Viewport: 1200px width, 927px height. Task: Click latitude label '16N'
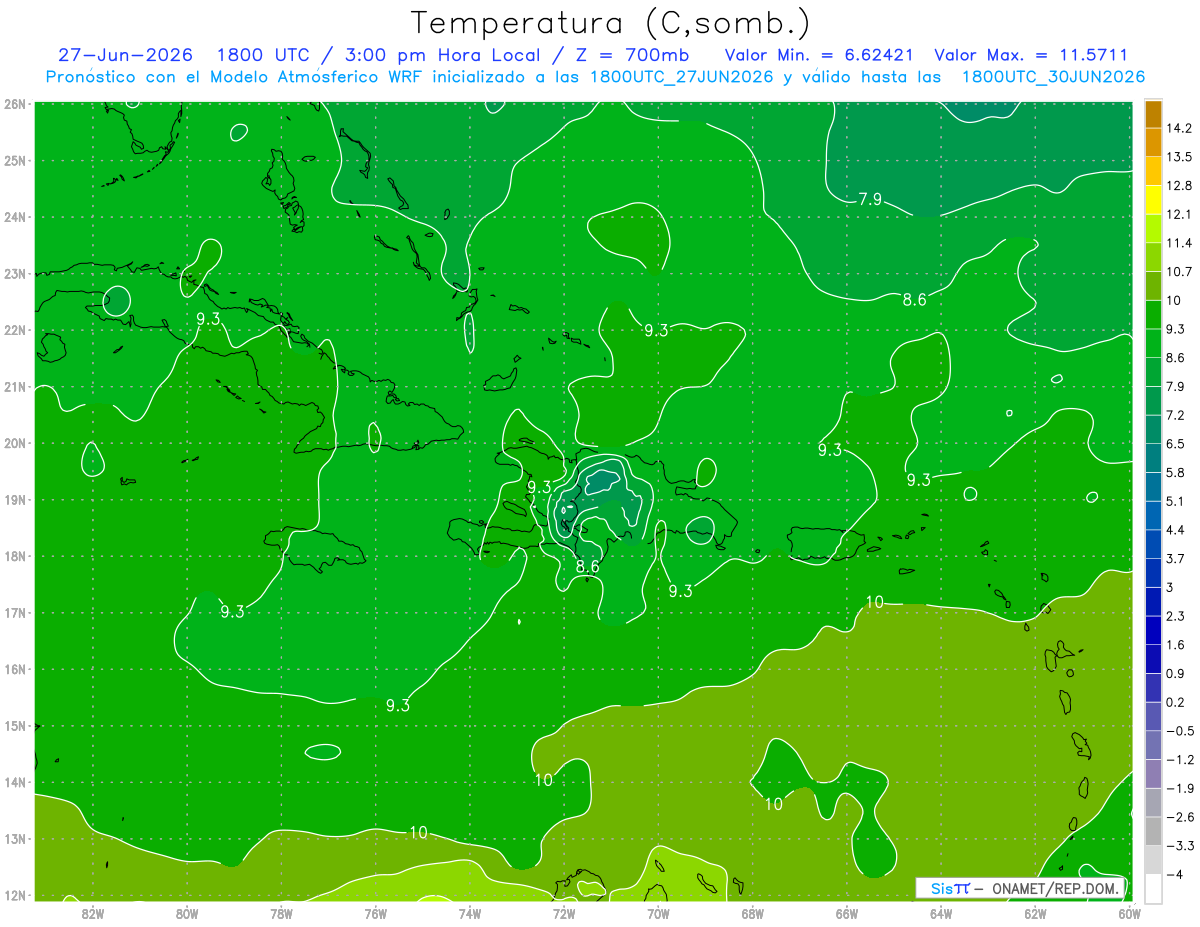pos(15,669)
